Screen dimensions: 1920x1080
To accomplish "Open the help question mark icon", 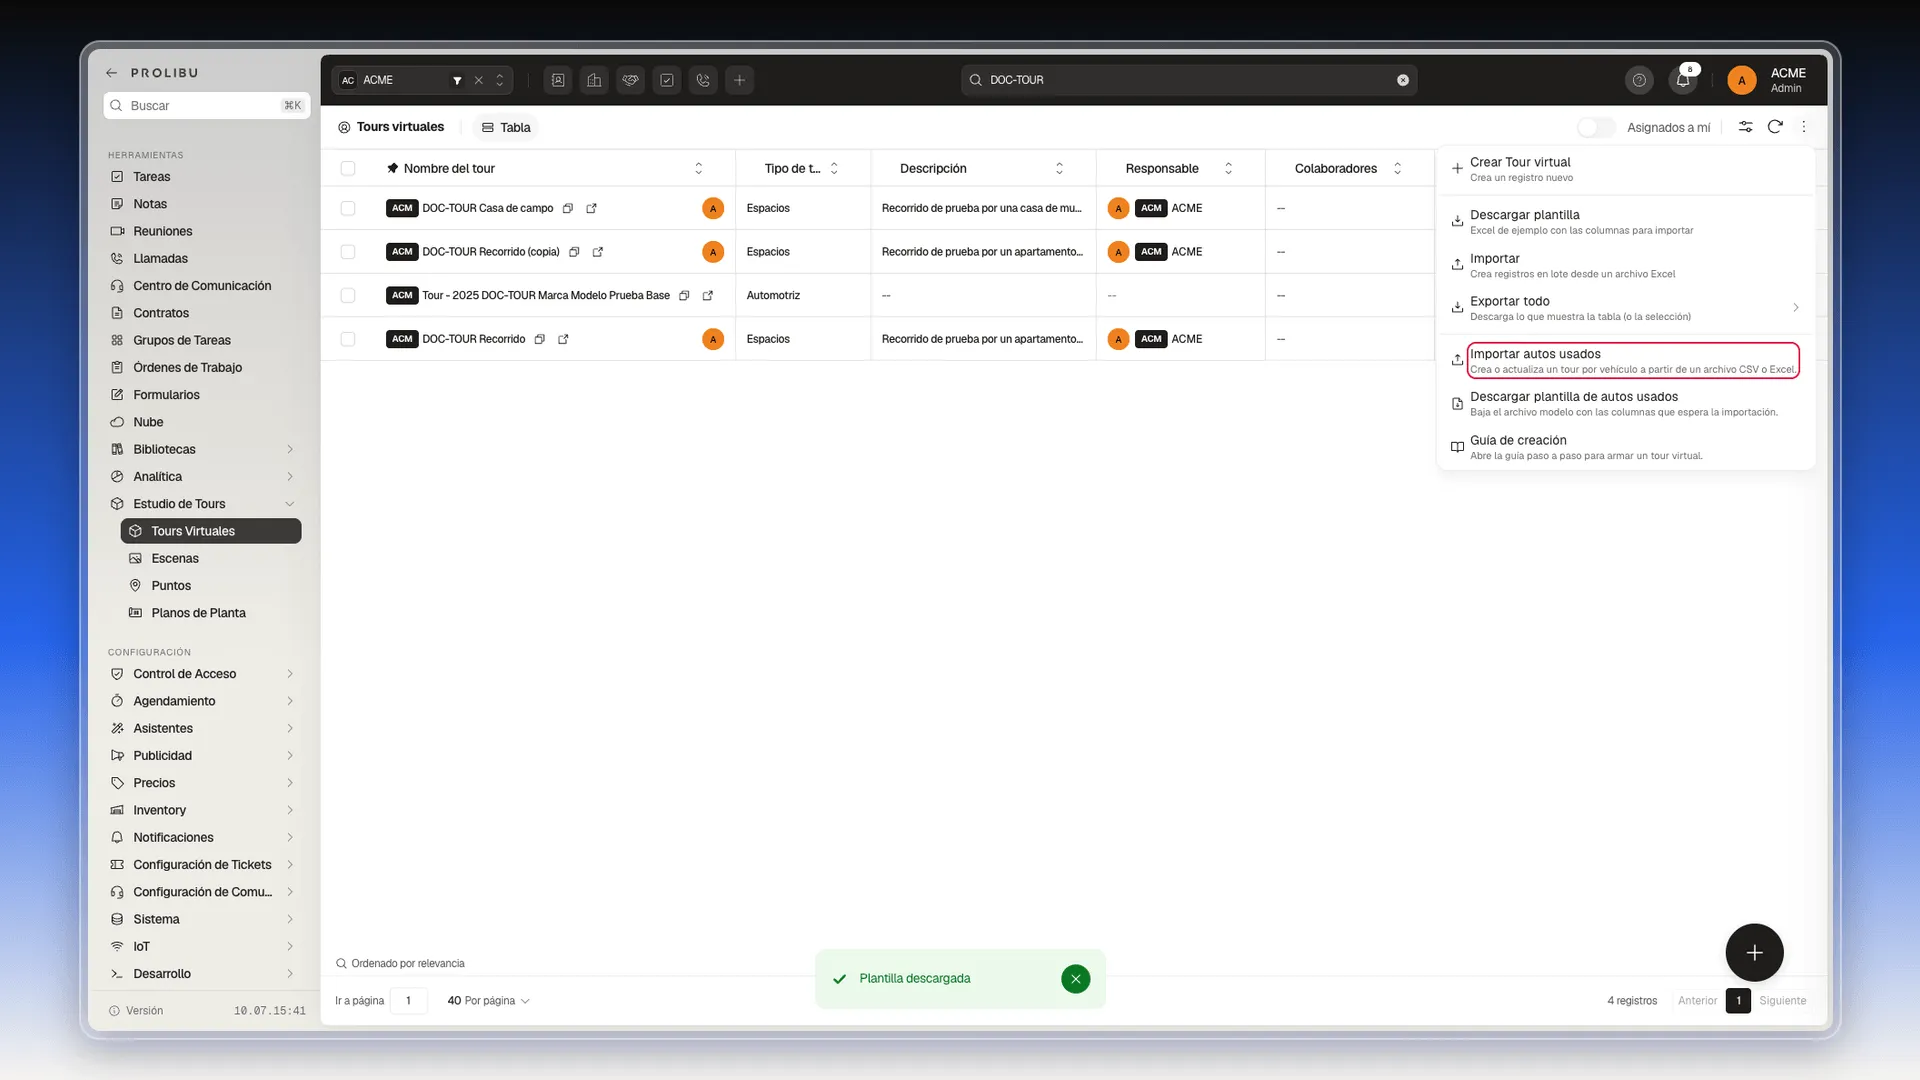I will 1639,80.
